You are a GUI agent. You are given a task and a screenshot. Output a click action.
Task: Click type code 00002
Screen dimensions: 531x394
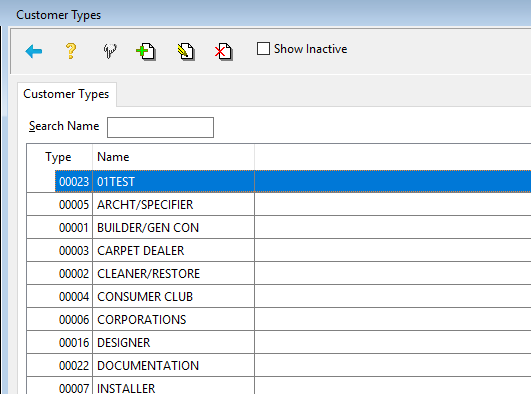74,274
